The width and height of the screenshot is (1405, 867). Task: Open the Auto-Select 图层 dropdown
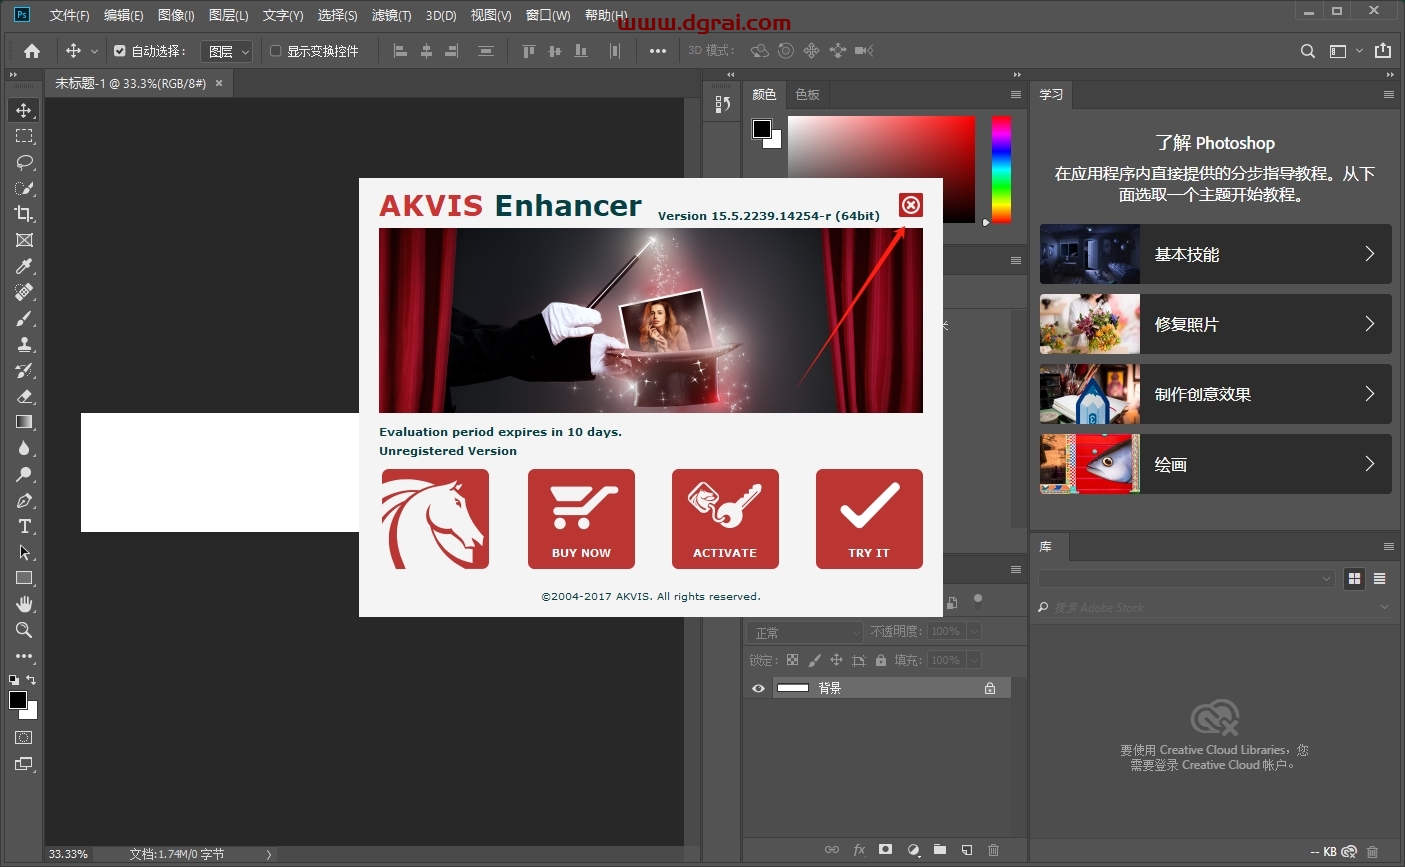pyautogui.click(x=227, y=51)
